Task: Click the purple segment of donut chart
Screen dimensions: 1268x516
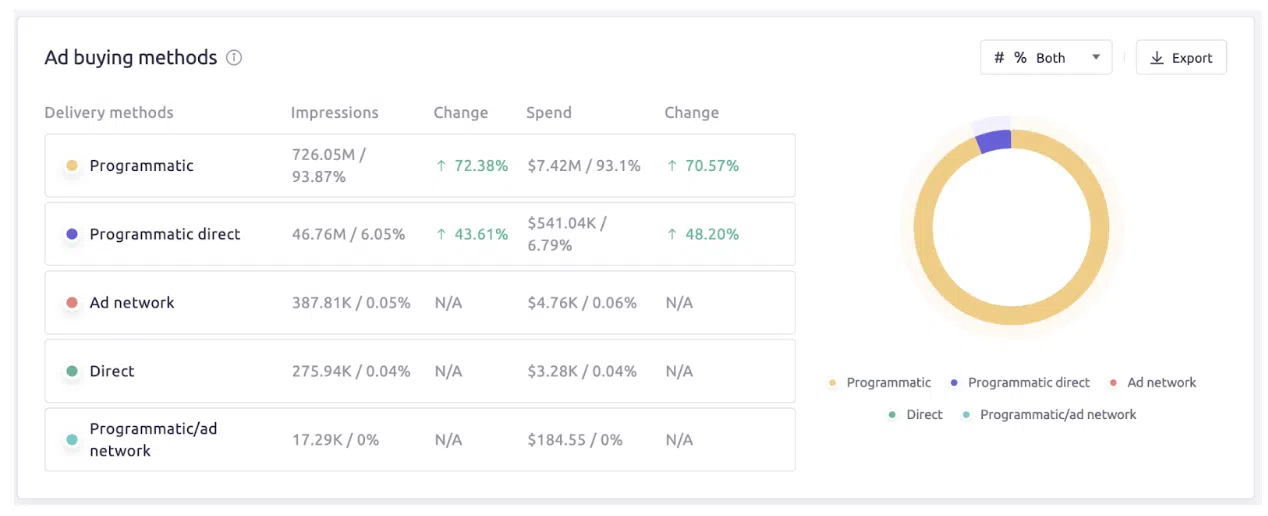Action: pyautogui.click(x=994, y=141)
